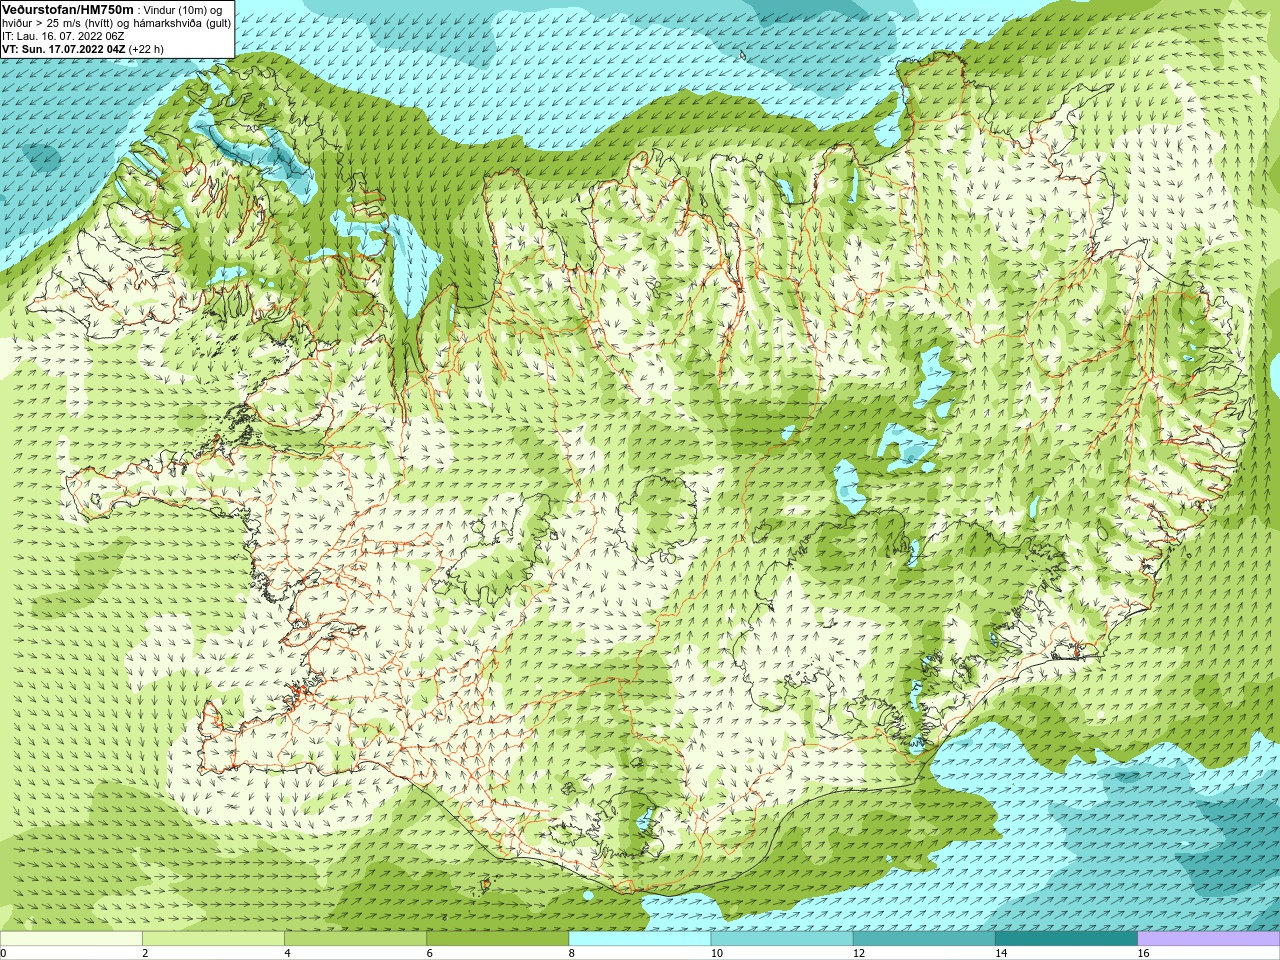The width and height of the screenshot is (1280, 960).
Task: Click the '6' label on the color scale
Action: point(430,953)
